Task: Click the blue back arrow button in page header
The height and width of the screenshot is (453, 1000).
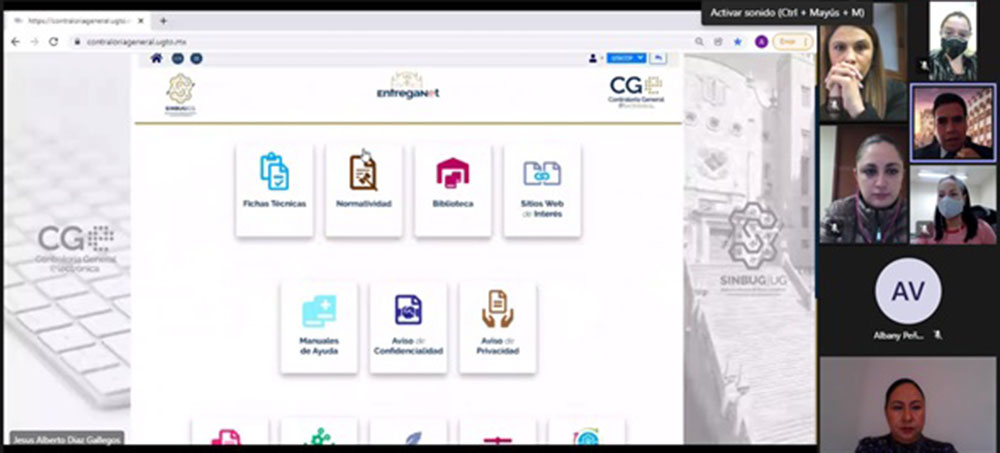Action: click(659, 58)
